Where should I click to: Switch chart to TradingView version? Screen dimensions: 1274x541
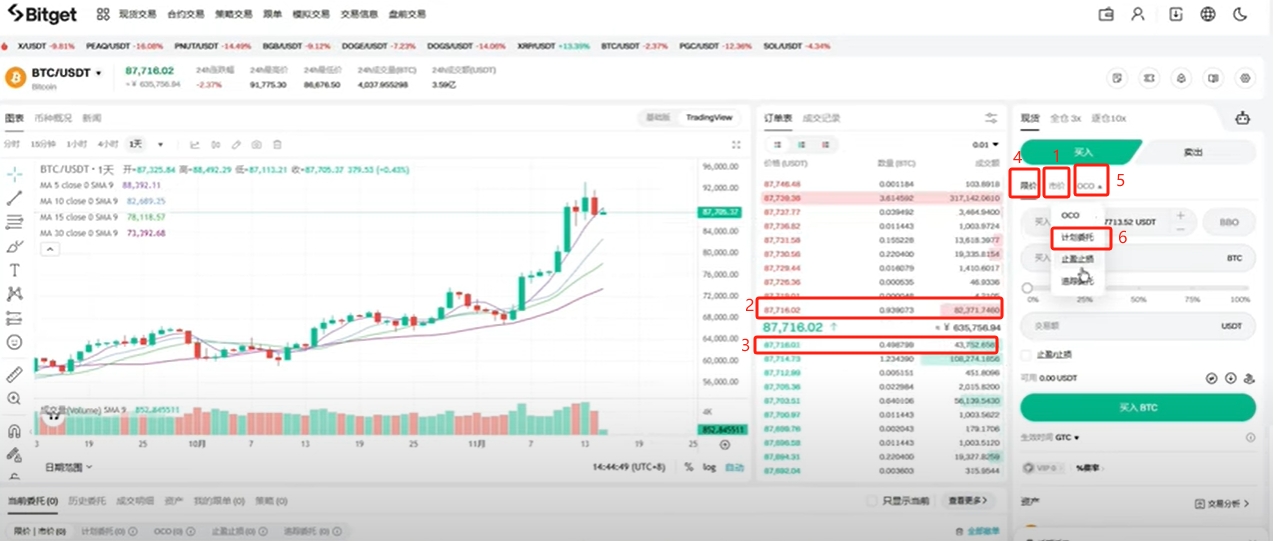pyautogui.click(x=709, y=118)
